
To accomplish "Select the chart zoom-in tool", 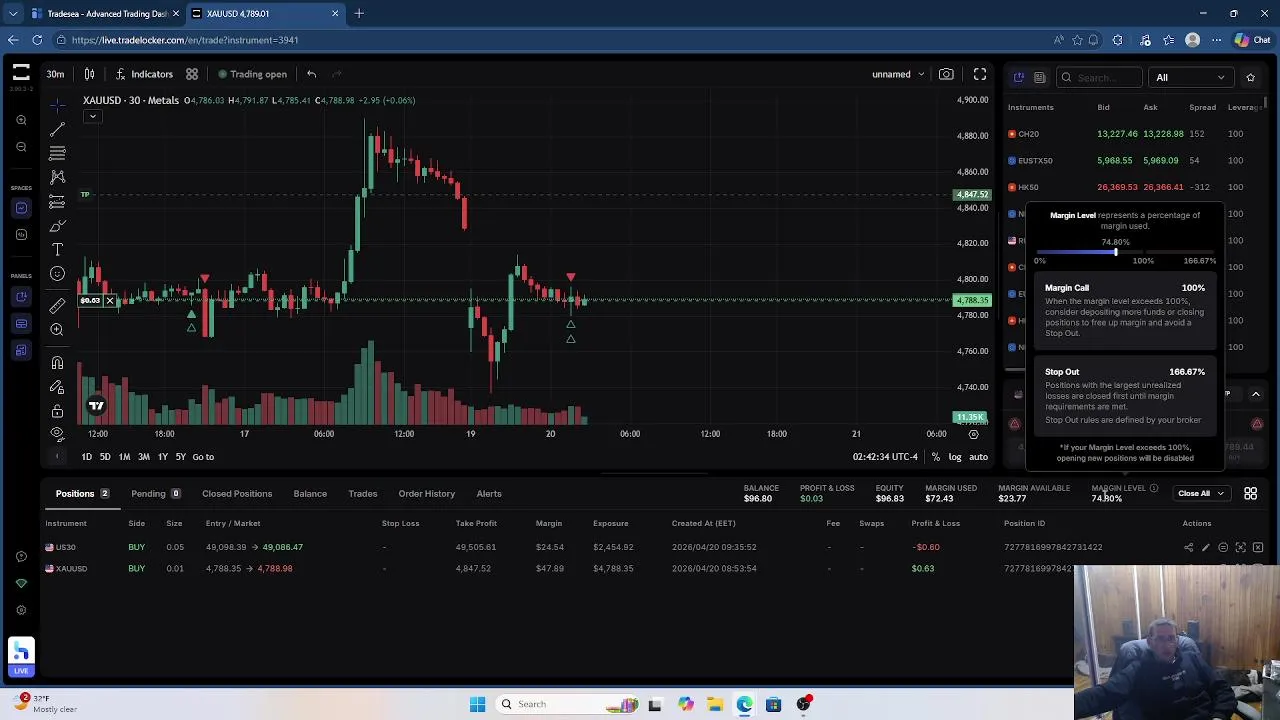I will point(57,330).
